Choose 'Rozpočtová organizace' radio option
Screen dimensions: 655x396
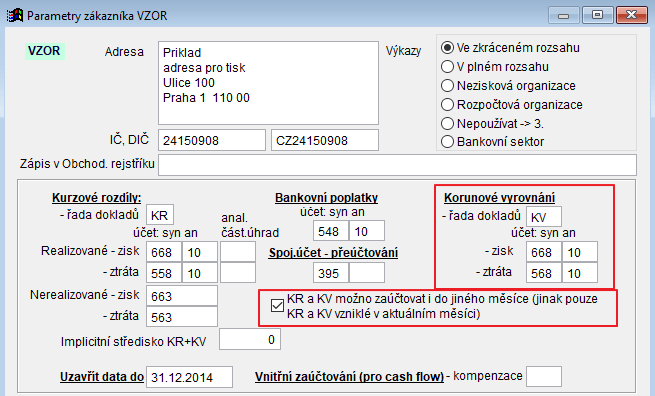coord(511,104)
